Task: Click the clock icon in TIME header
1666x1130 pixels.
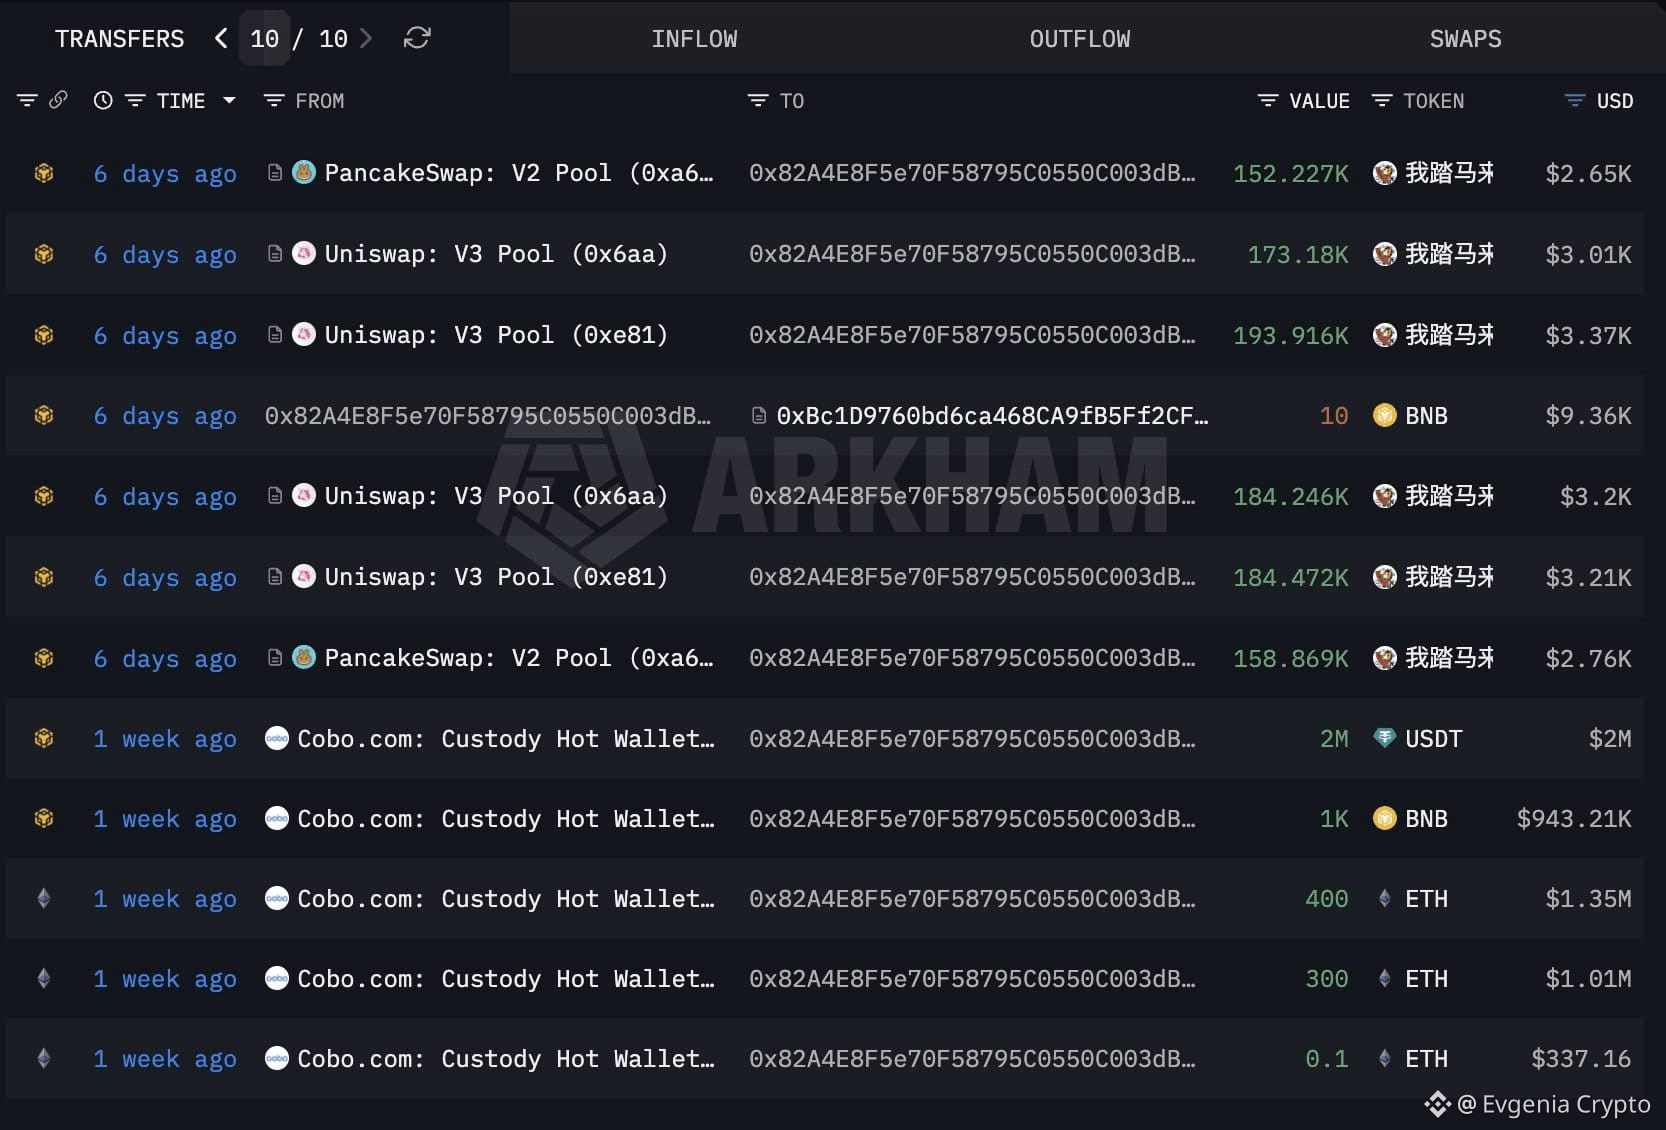Action: (x=103, y=100)
